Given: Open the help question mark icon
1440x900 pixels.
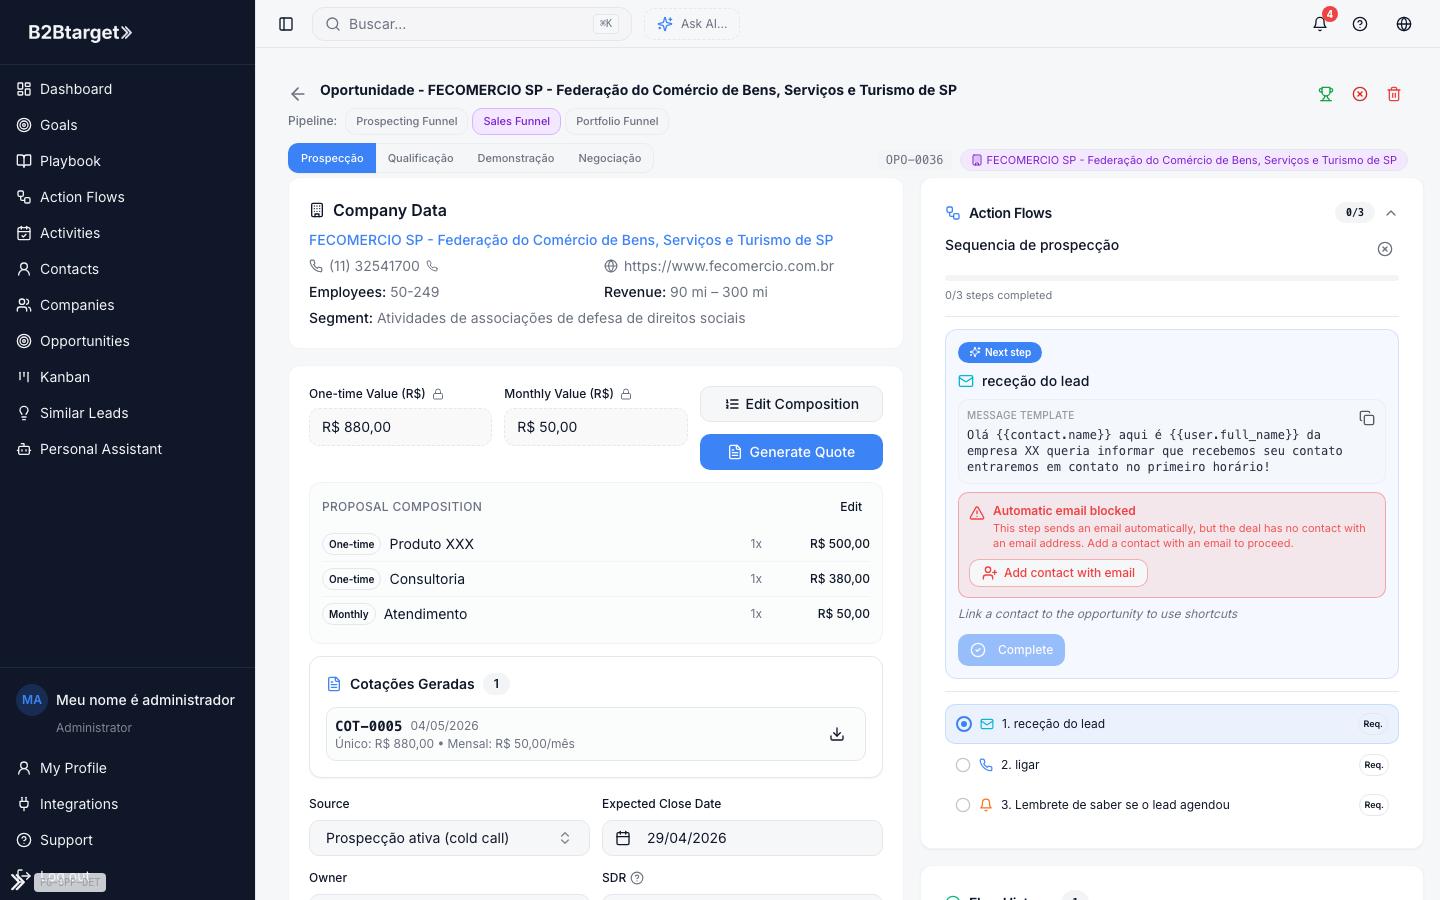Looking at the screenshot, I should click(x=1360, y=24).
